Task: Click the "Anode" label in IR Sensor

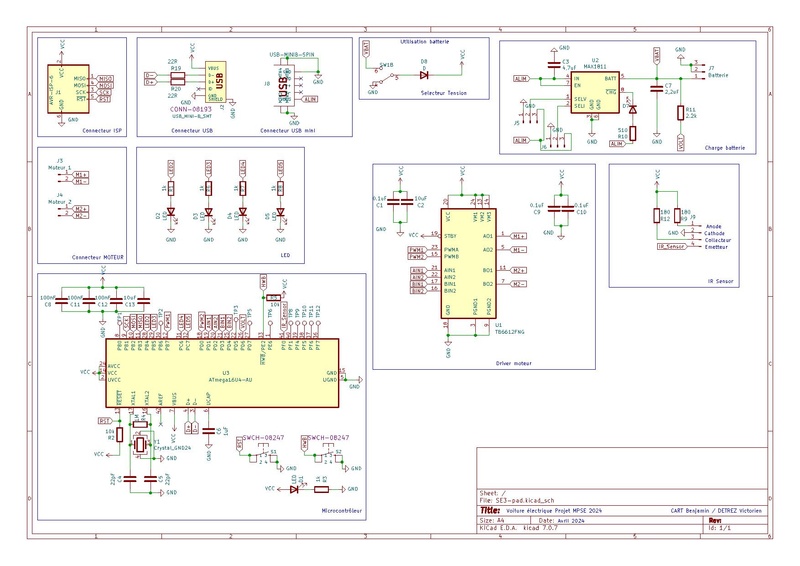Action: [x=713, y=227]
